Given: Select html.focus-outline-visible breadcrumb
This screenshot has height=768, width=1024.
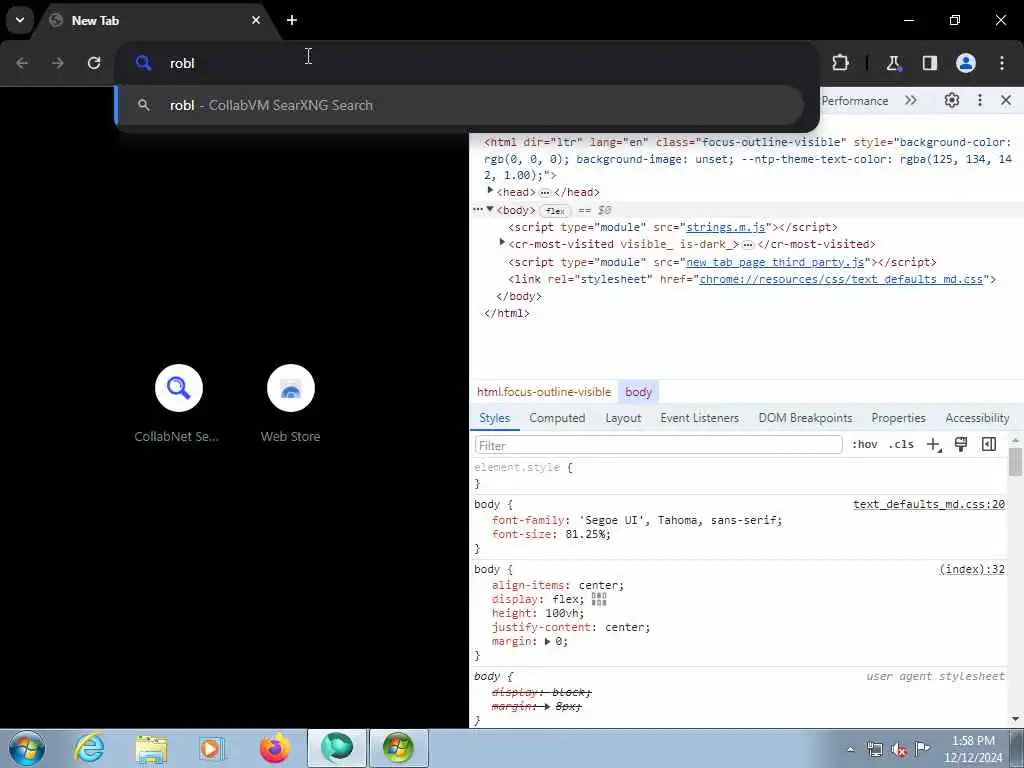Looking at the screenshot, I should click(x=544, y=392).
